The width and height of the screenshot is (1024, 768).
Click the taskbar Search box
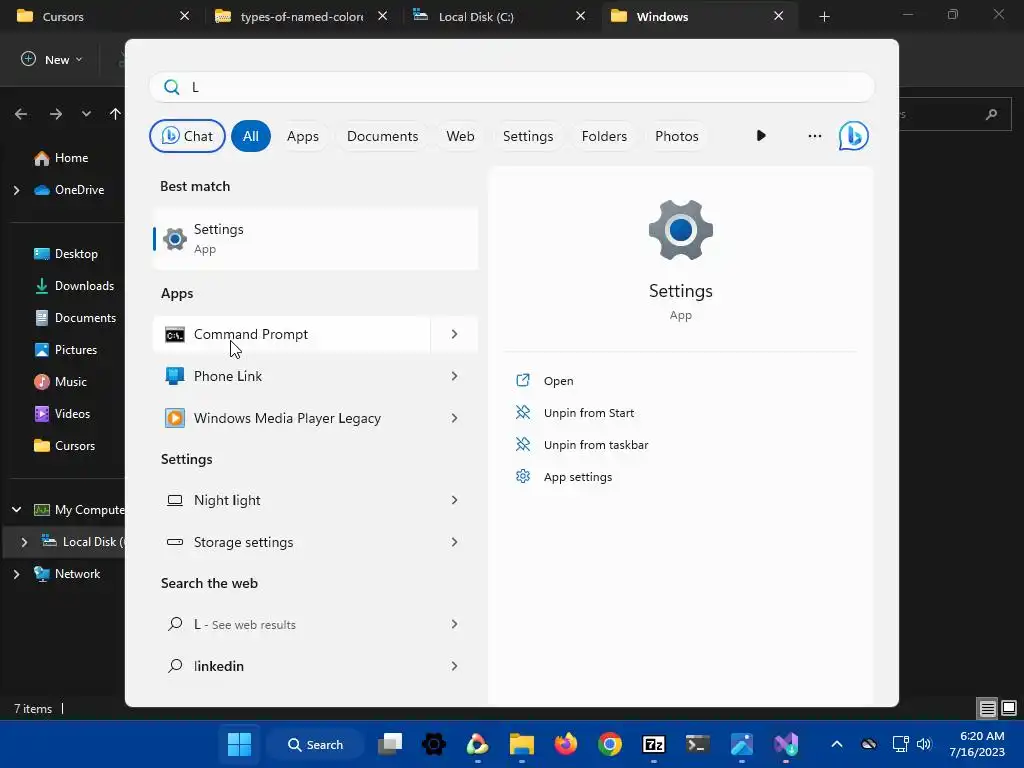315,744
